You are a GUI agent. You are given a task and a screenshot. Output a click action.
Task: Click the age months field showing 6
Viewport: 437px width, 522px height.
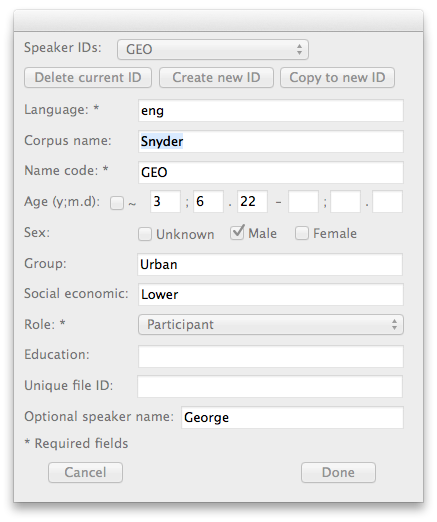[208, 201]
